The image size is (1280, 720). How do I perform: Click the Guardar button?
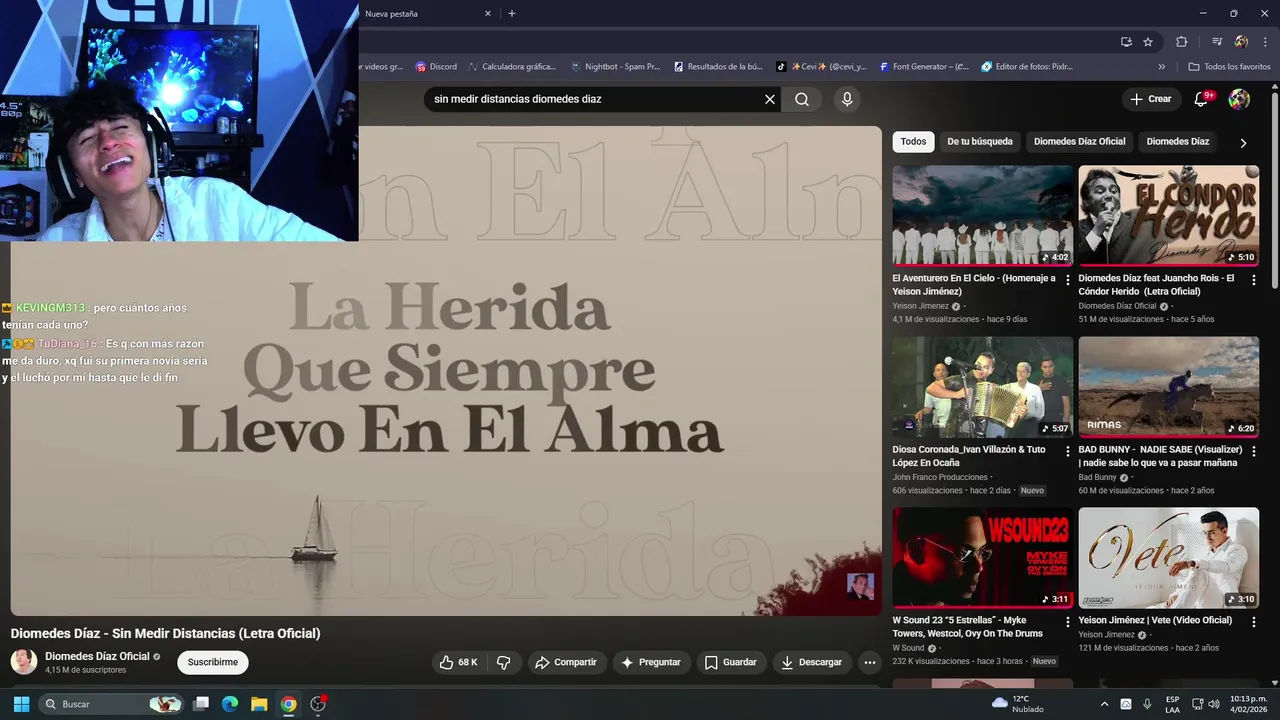pos(730,662)
